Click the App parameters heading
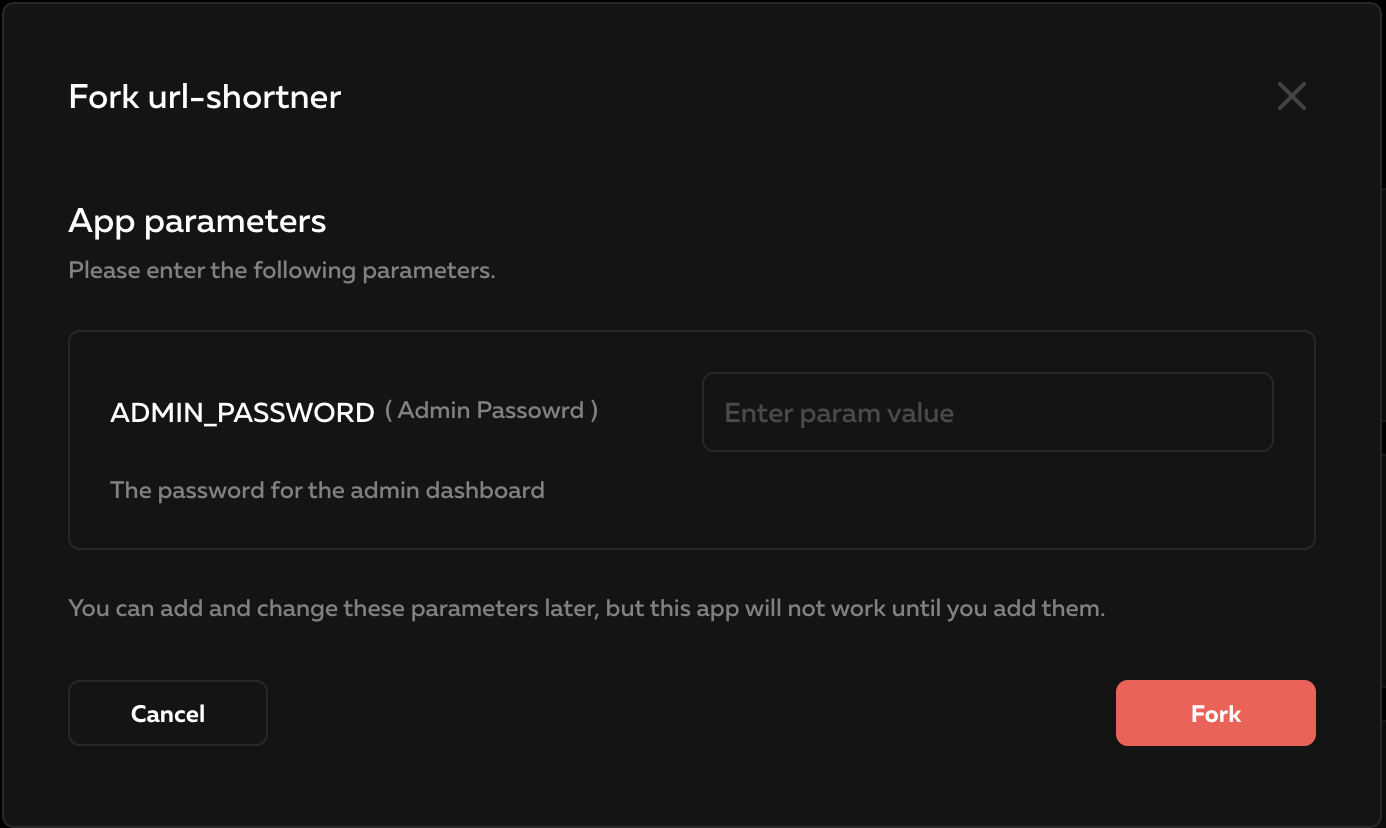 pyautogui.click(x=196, y=221)
